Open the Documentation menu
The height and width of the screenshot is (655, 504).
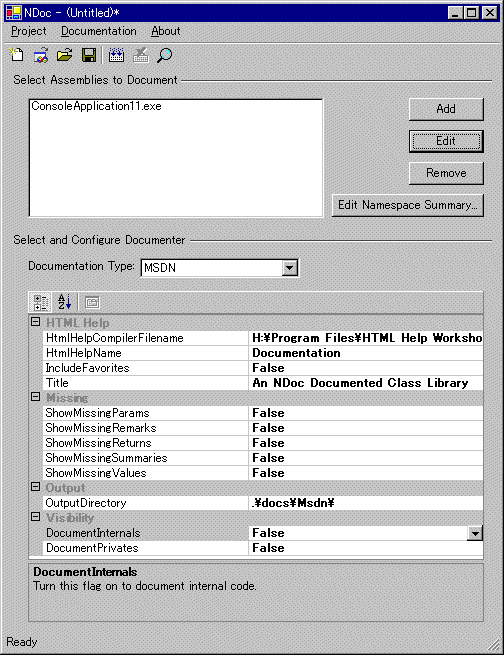pos(99,31)
